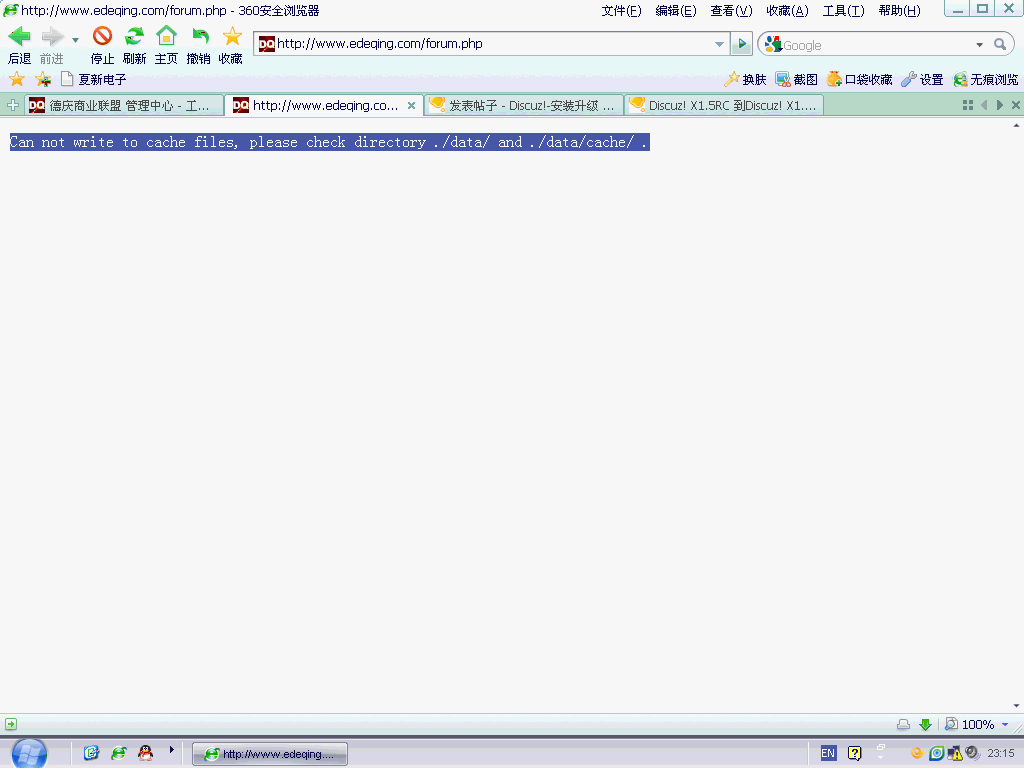Click the 换肤 skin button
Image resolution: width=1024 pixels, height=768 pixels.
click(x=745, y=80)
